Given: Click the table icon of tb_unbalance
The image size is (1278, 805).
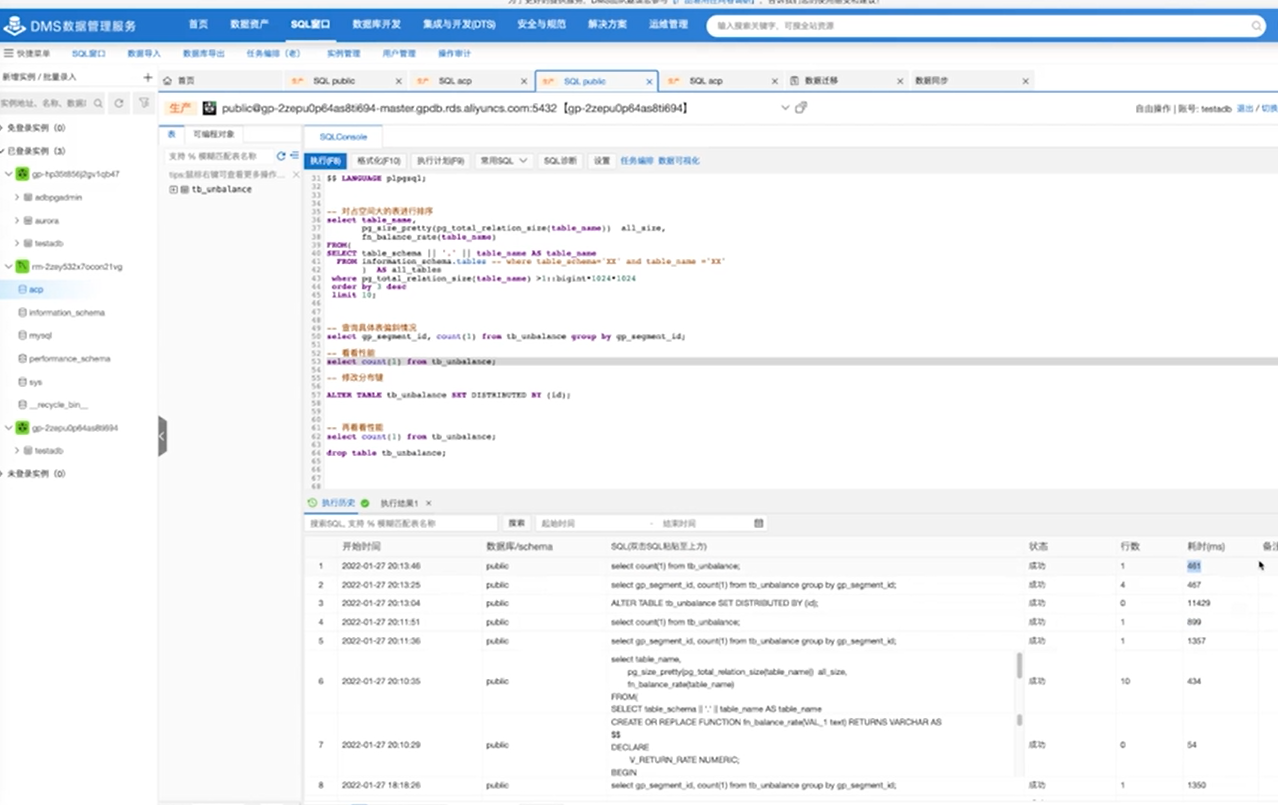Looking at the screenshot, I should [185, 189].
